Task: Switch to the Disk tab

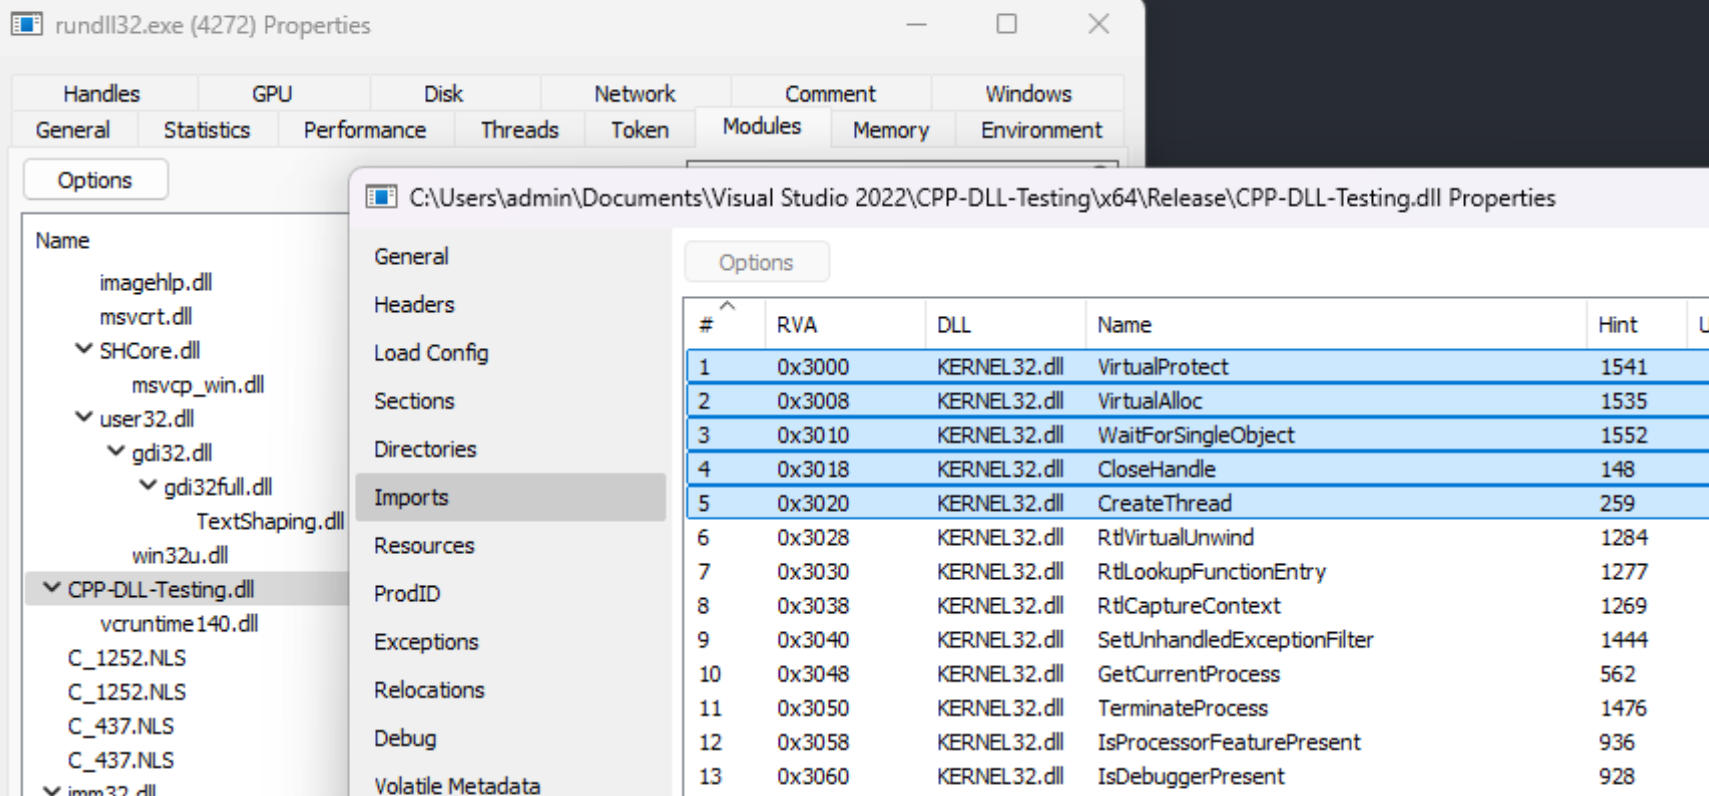Action: [443, 93]
